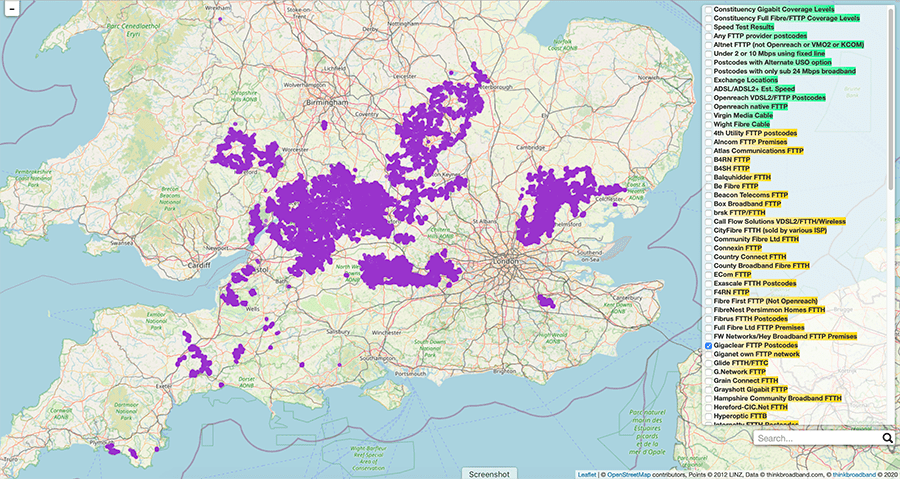The height and width of the screenshot is (479, 900).
Task: Click the Postcodes with Alternate USO option label
Action: click(x=773, y=63)
